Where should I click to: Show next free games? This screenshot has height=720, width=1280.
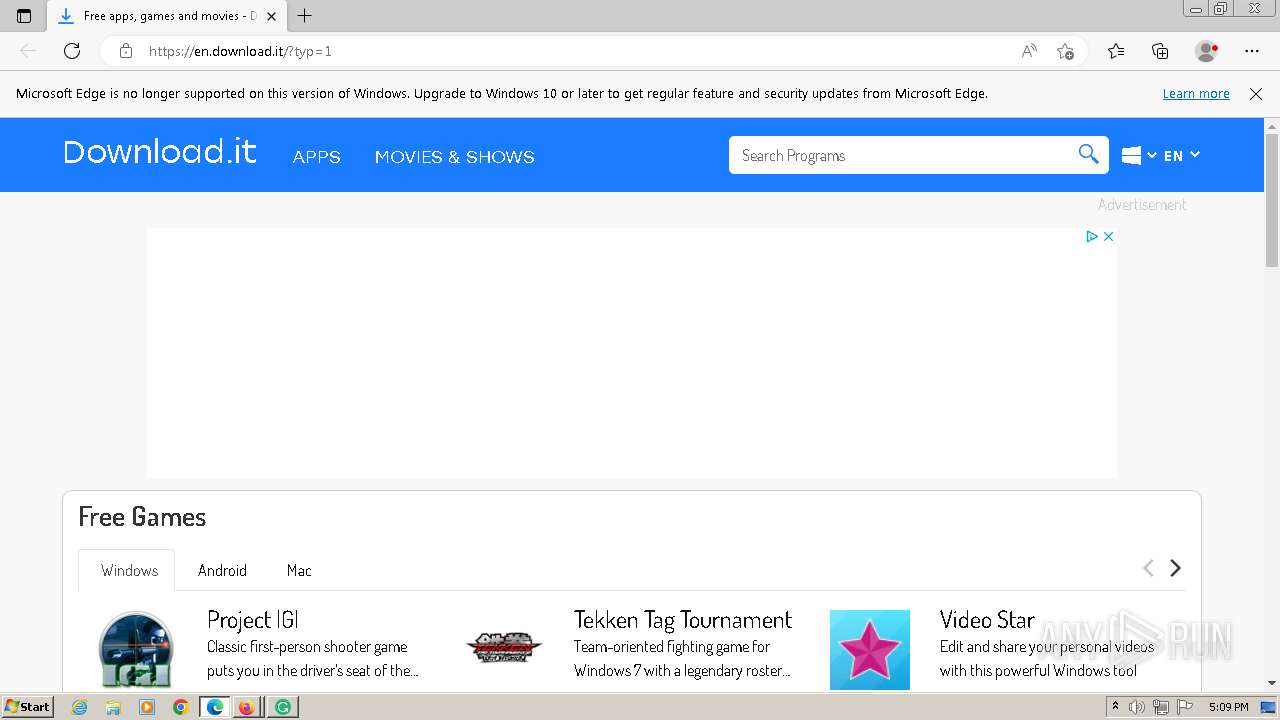tap(1176, 568)
